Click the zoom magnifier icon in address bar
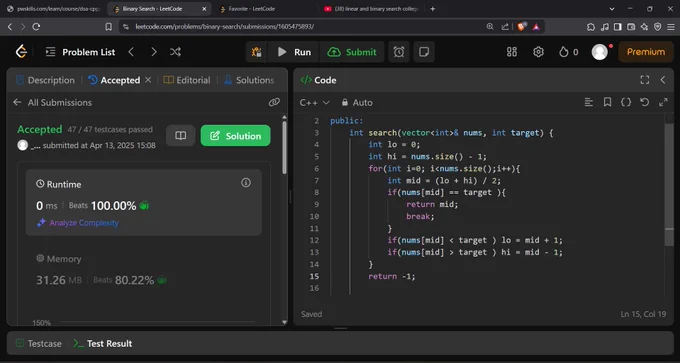The width and height of the screenshot is (680, 363). pyautogui.click(x=490, y=27)
